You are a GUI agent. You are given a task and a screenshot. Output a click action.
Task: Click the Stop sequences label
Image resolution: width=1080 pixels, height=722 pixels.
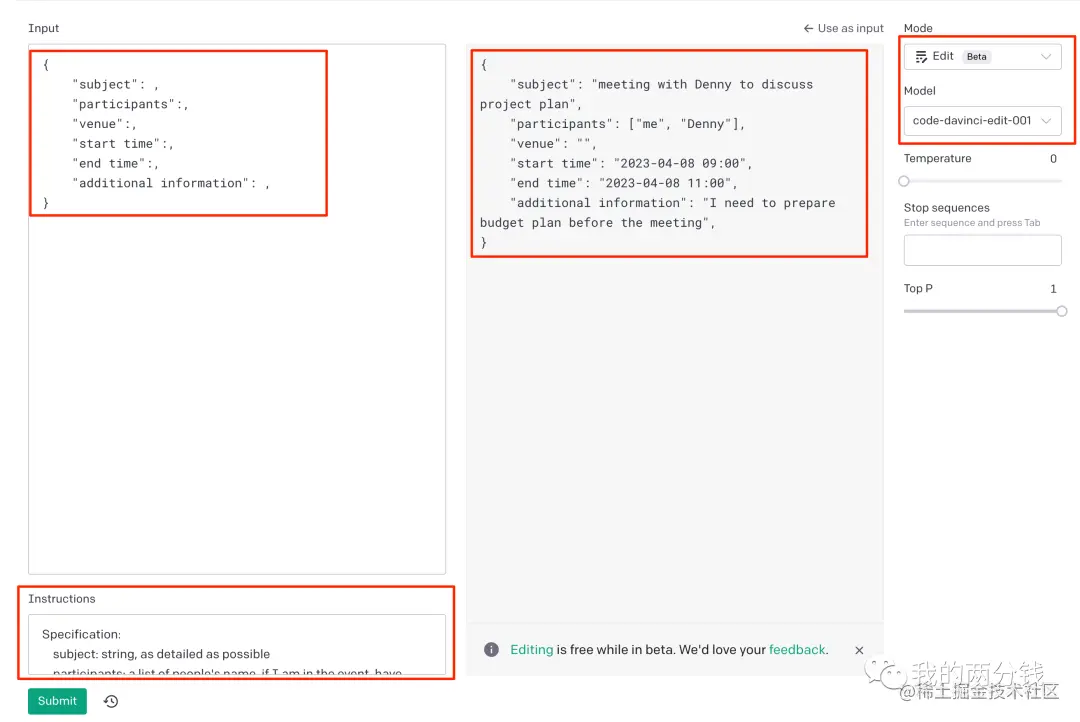[946, 208]
